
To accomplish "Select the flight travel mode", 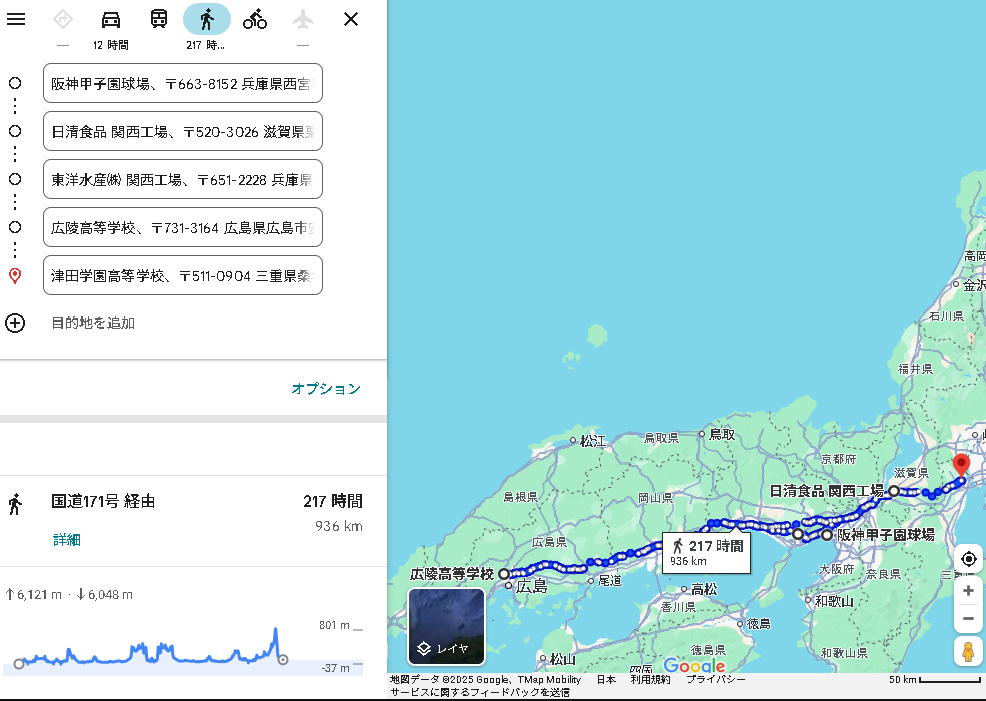I will pos(303,19).
